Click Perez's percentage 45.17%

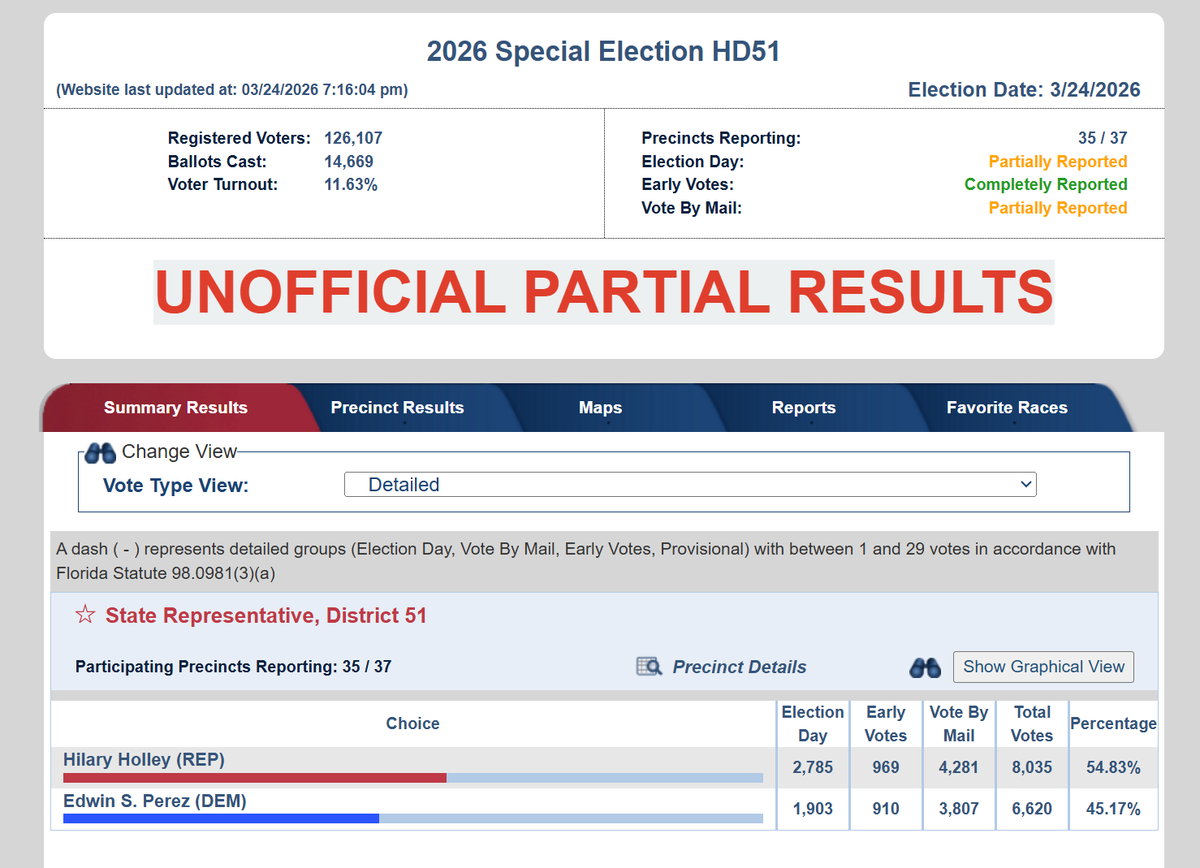click(1113, 809)
